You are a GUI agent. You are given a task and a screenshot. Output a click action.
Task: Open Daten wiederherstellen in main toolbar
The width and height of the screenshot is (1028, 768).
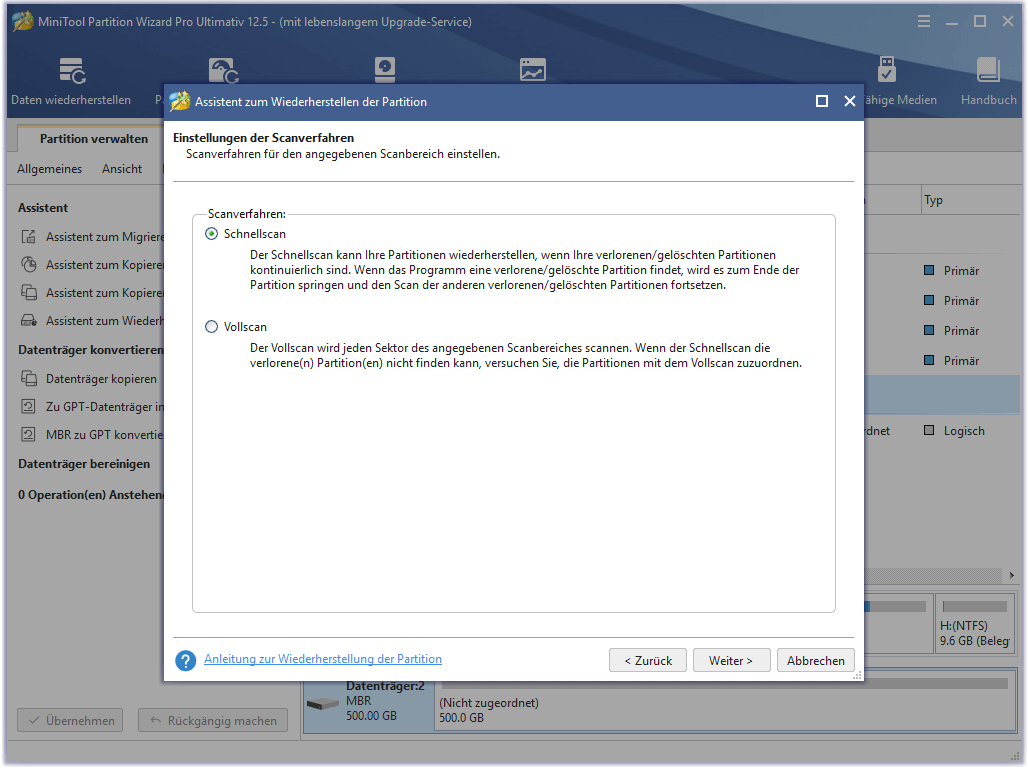[71, 81]
